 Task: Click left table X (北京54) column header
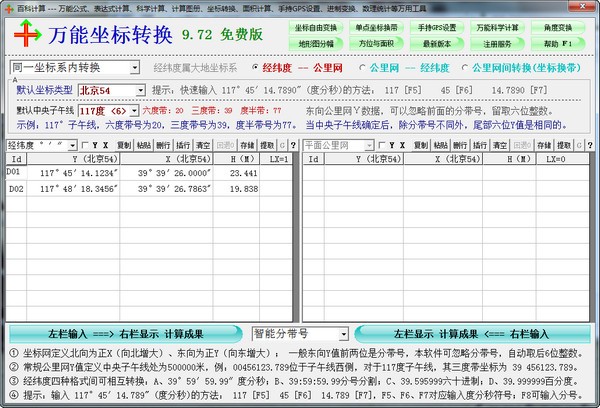point(166,159)
